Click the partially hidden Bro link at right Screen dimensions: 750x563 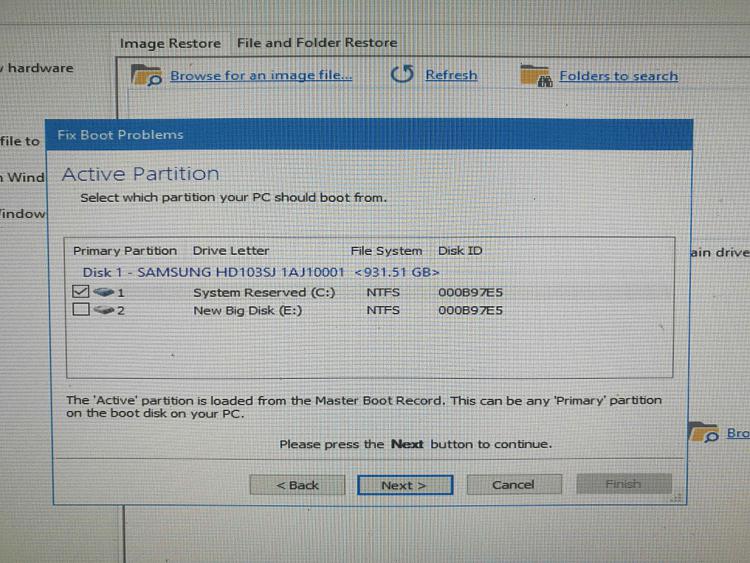(x=738, y=433)
